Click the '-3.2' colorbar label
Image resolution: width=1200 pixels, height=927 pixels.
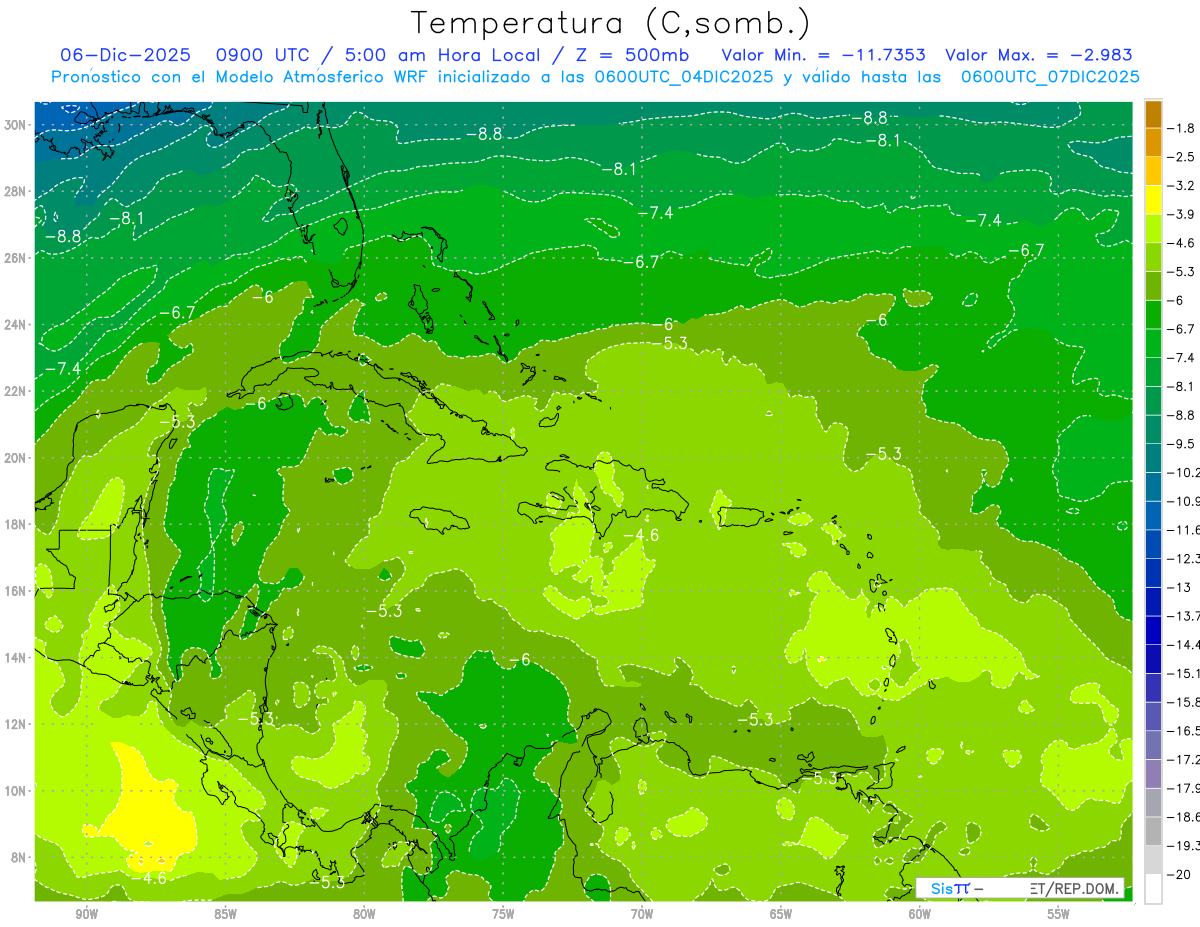(x=1183, y=186)
